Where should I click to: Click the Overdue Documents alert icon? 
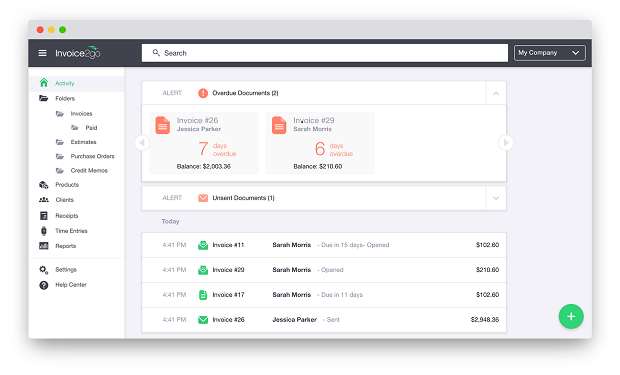203,93
